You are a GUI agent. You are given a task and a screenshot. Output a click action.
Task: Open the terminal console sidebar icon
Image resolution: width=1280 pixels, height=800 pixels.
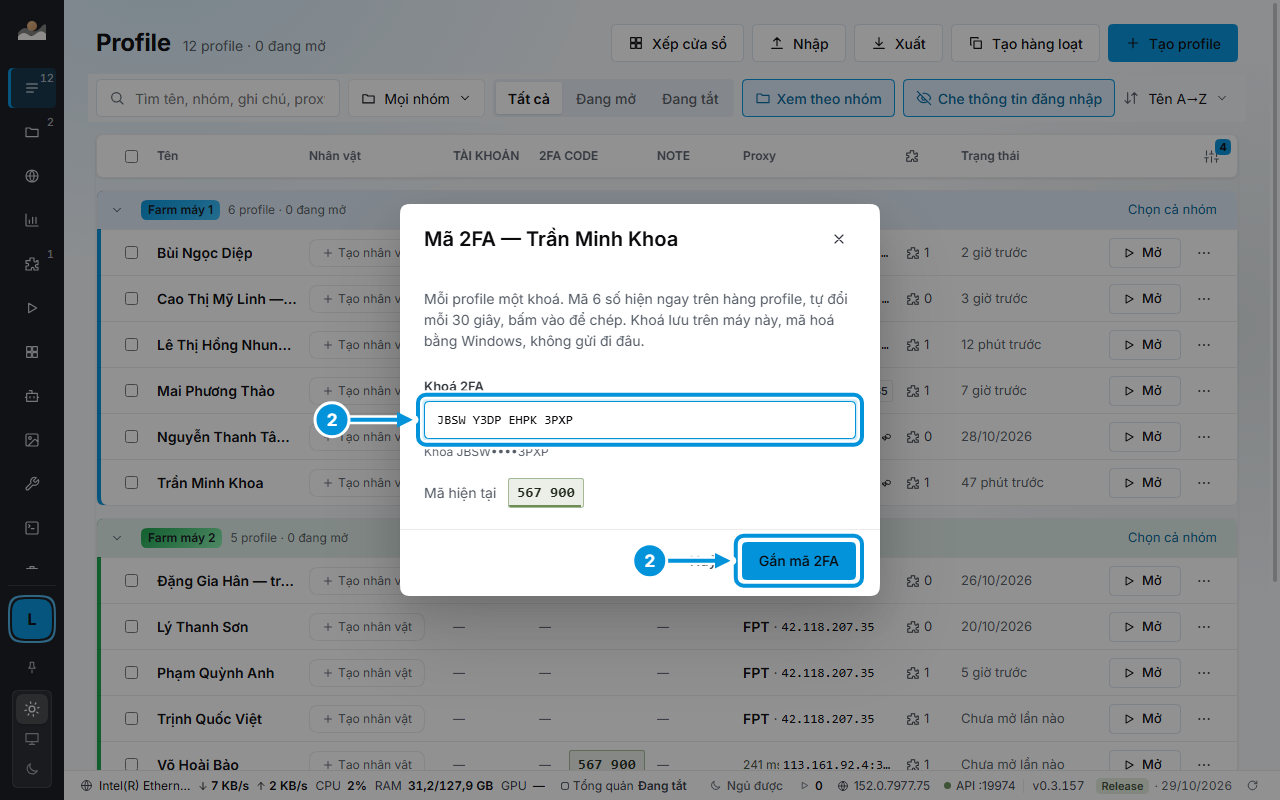tap(32, 528)
